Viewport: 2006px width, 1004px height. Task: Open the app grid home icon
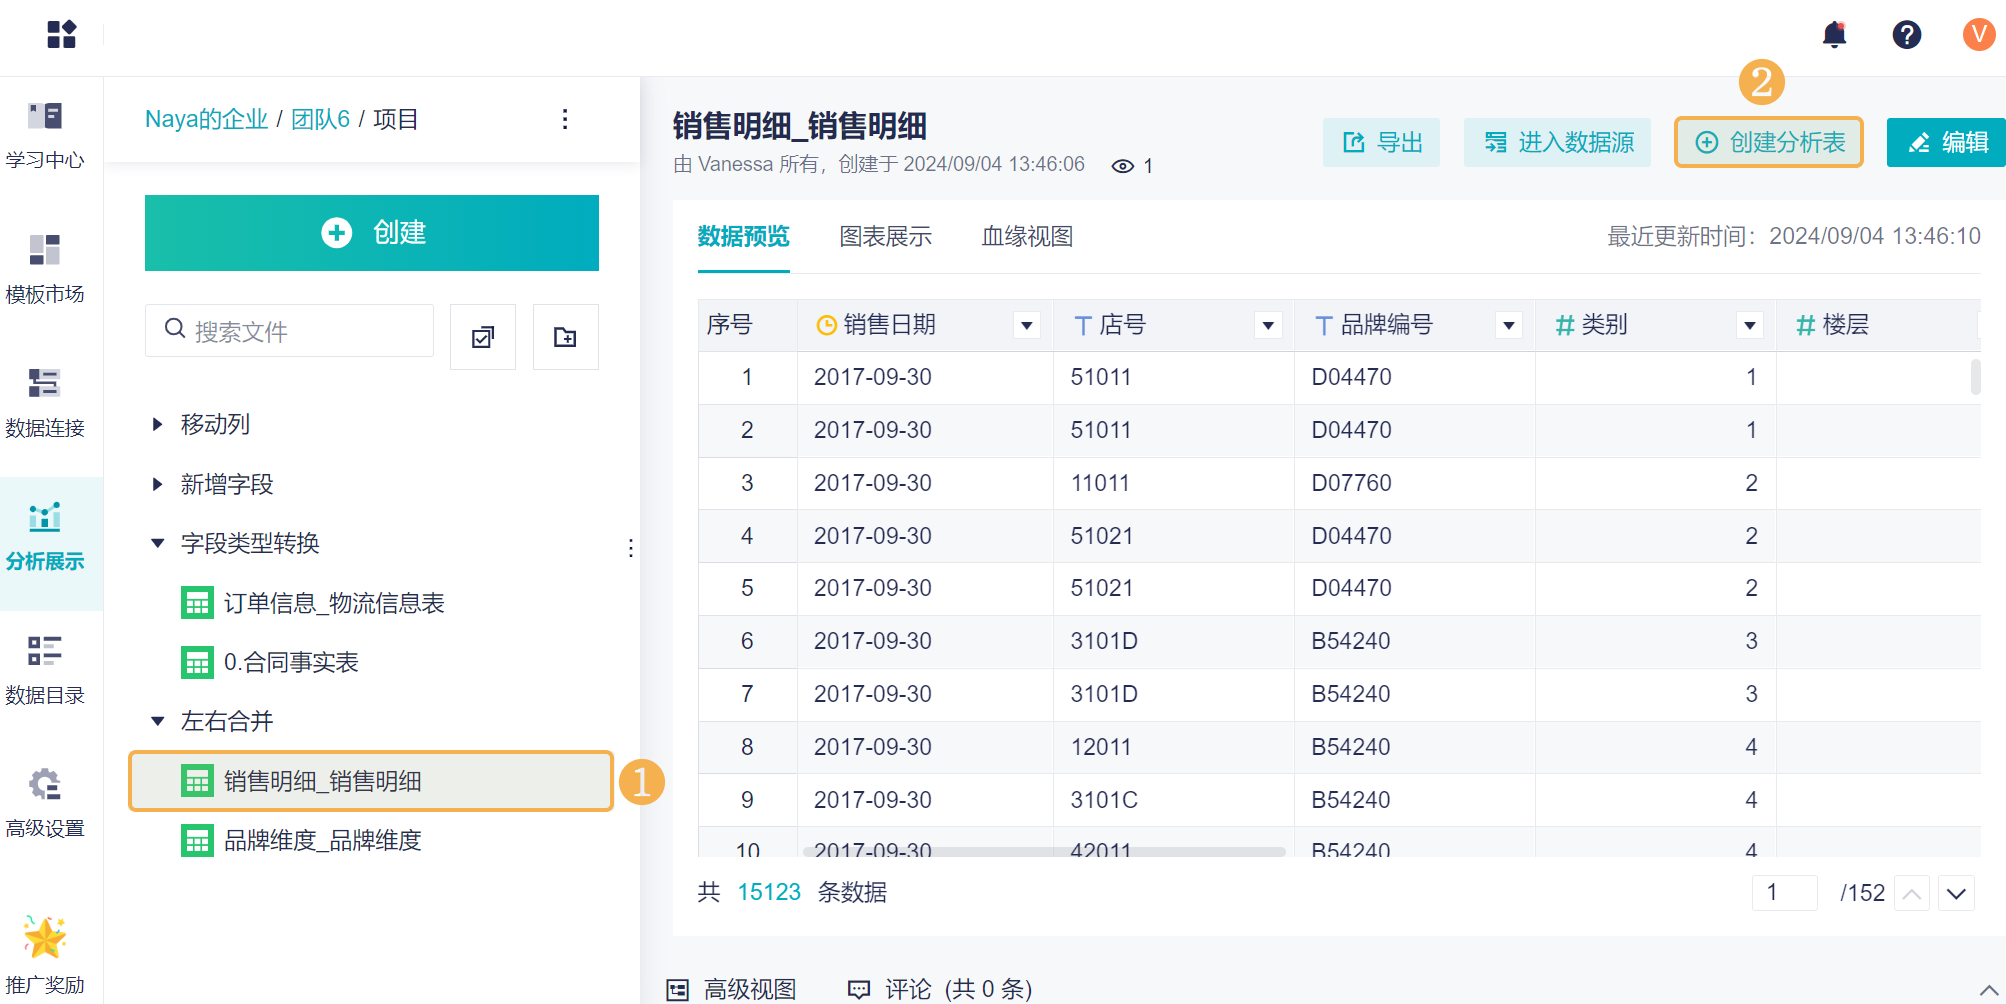61,35
